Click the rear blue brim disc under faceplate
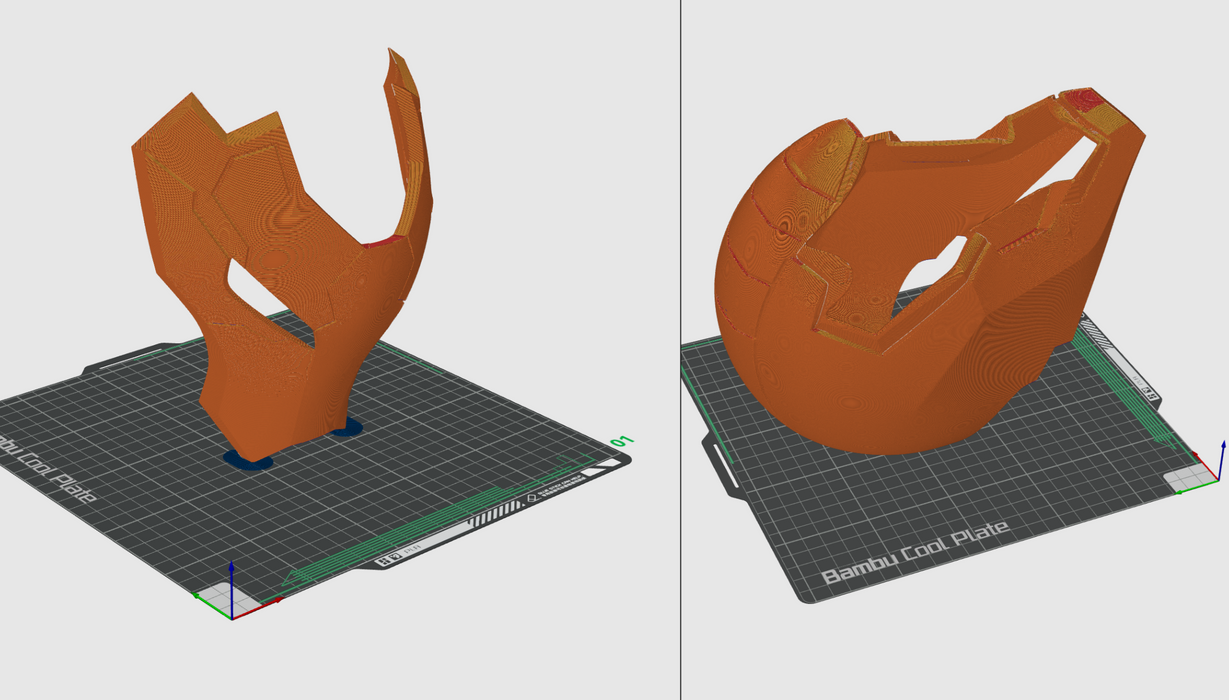This screenshot has width=1229, height=700. click(346, 429)
